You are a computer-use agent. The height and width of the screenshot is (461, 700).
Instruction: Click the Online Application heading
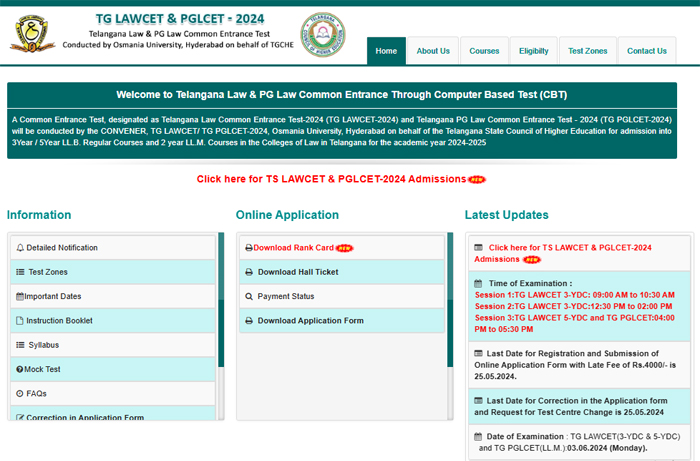(287, 215)
